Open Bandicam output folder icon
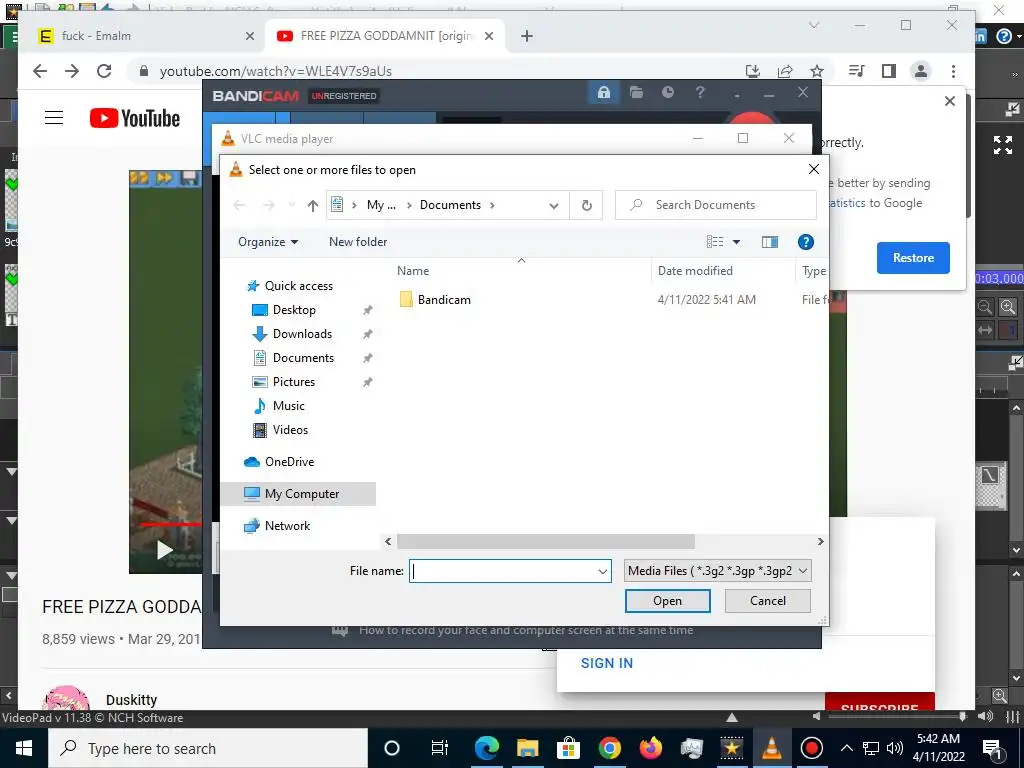Image resolution: width=1024 pixels, height=768 pixels. [636, 93]
